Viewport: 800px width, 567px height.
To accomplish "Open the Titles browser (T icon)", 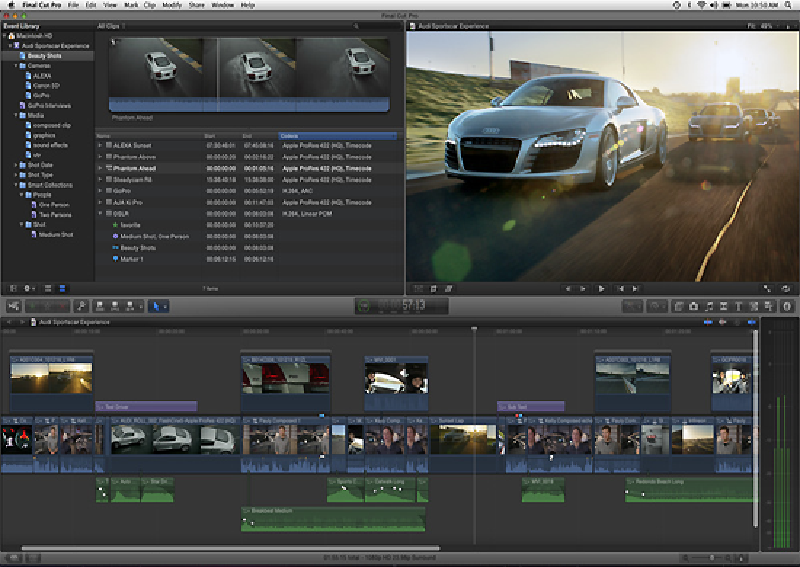I will pyautogui.click(x=738, y=306).
